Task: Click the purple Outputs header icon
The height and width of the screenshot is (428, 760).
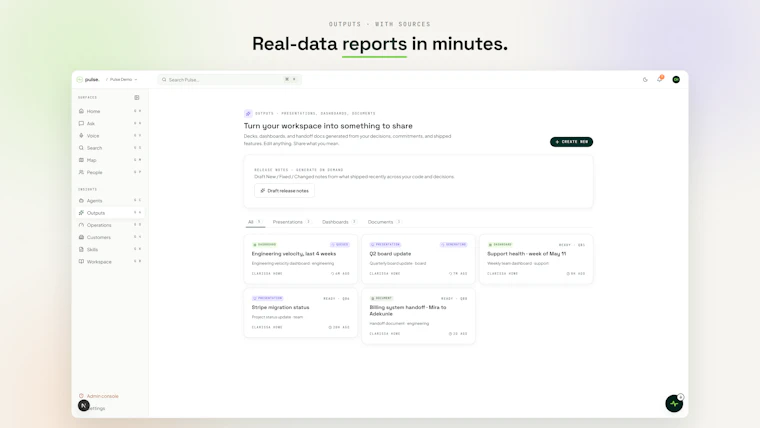Action: [248, 113]
